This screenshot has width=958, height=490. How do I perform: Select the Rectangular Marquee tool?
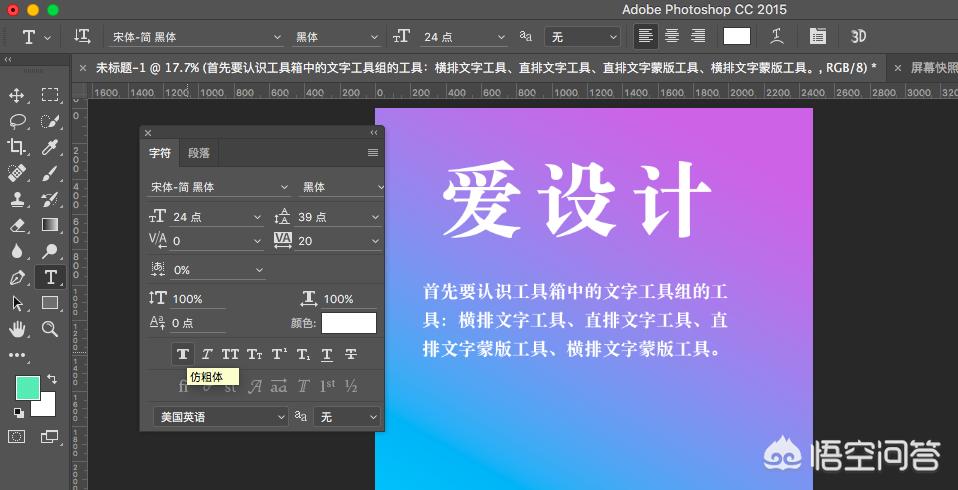[49, 95]
